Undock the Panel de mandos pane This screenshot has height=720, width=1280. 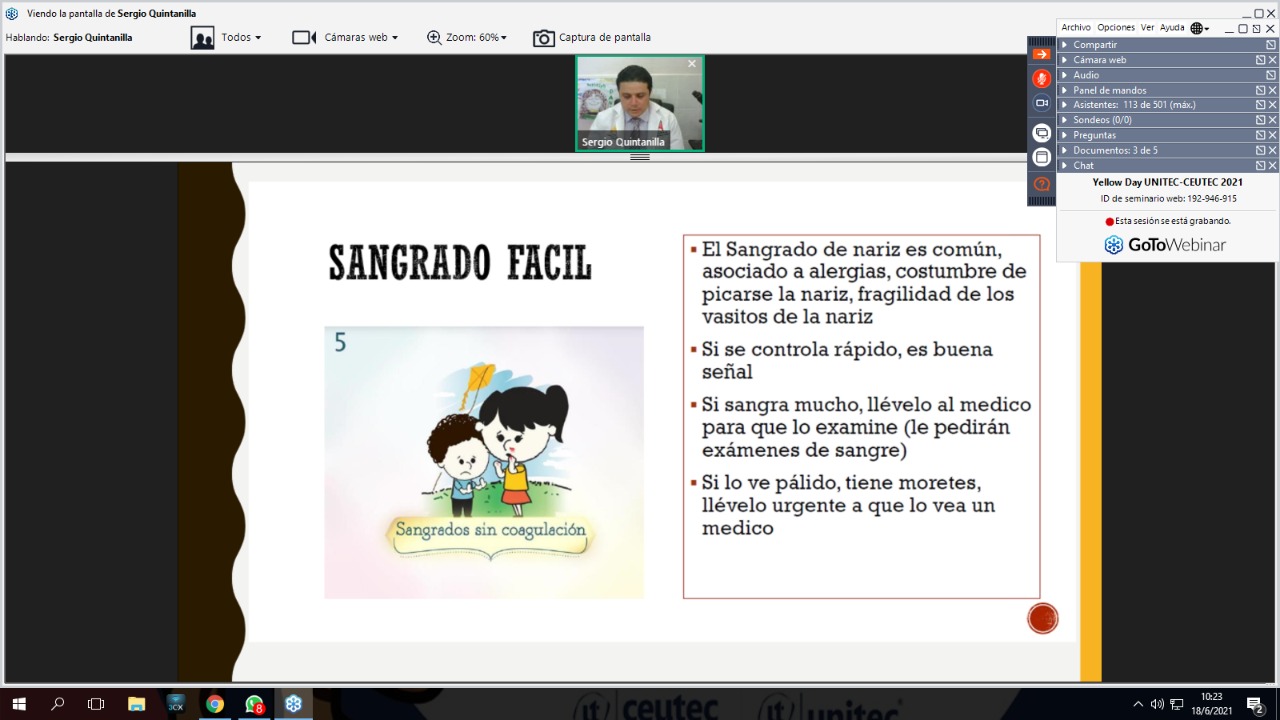pyautogui.click(x=1260, y=90)
